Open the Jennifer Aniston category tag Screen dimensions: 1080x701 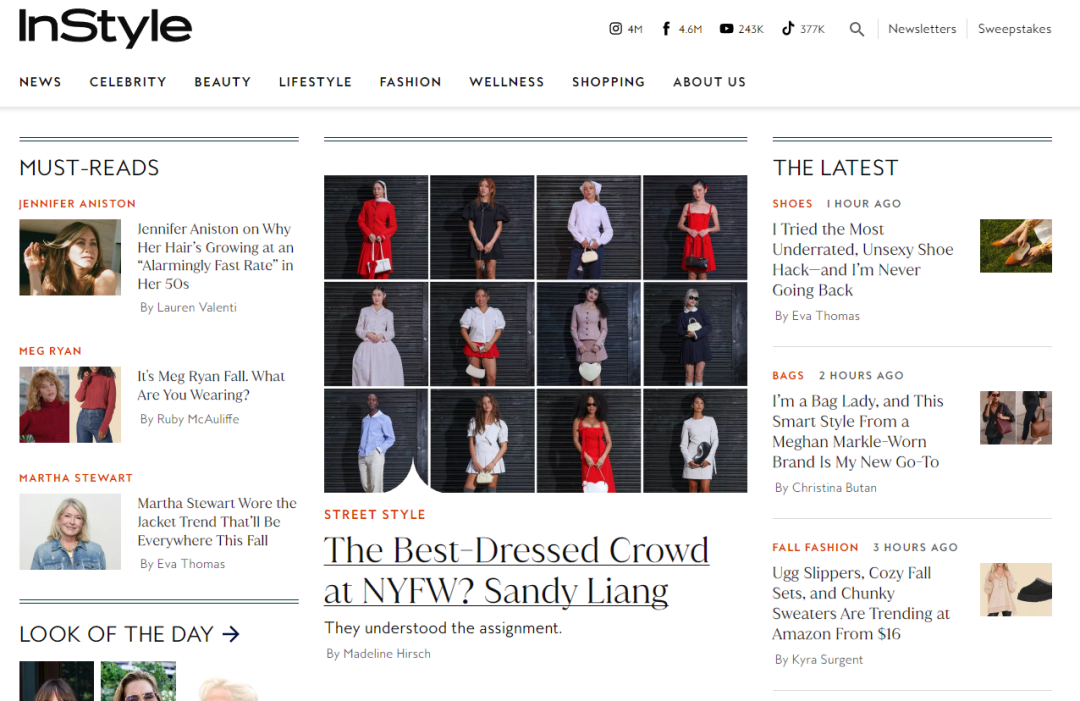click(x=77, y=204)
